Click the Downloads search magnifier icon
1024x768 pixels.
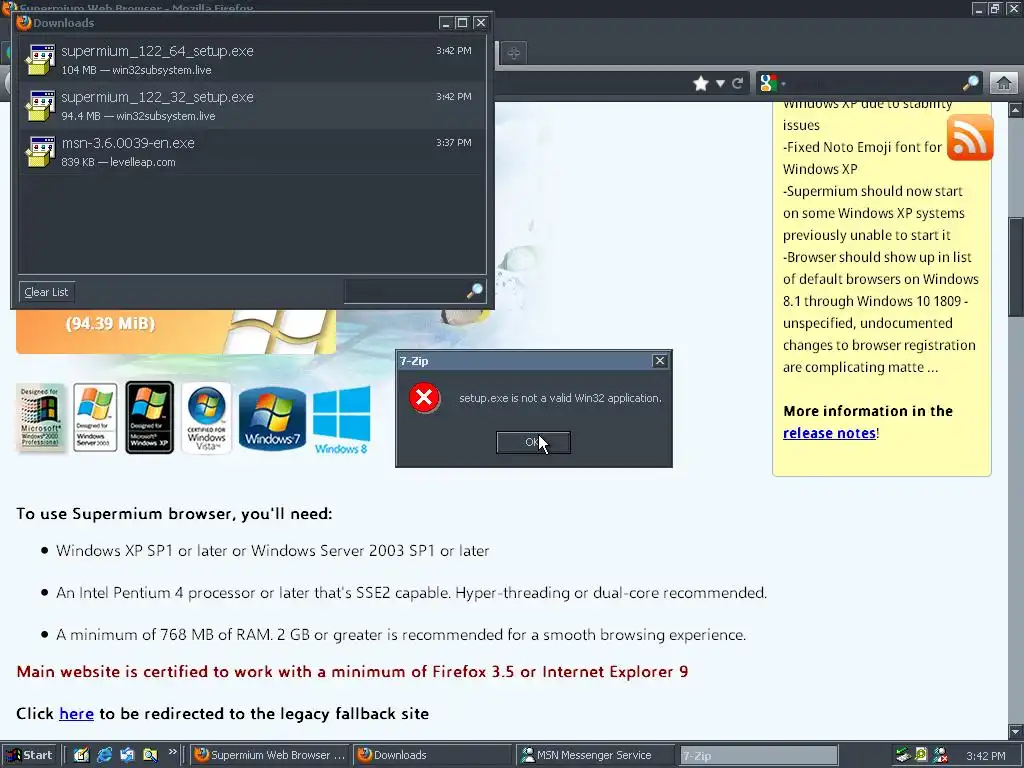tap(475, 291)
